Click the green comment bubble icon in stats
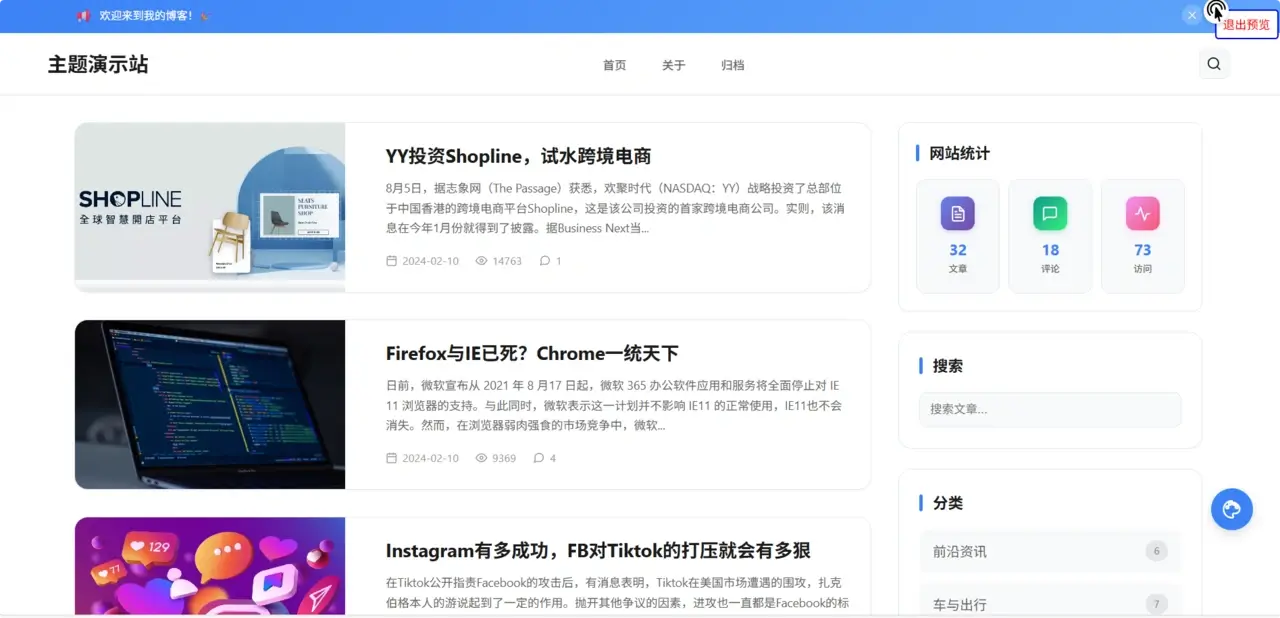The image size is (1280, 618). [1050, 213]
